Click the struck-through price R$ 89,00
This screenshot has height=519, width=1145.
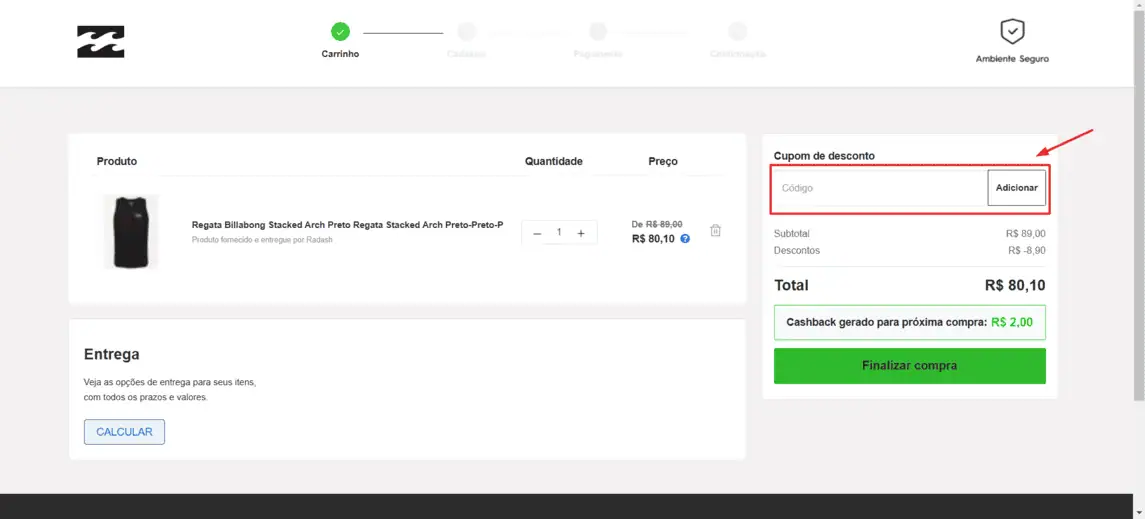pos(664,224)
